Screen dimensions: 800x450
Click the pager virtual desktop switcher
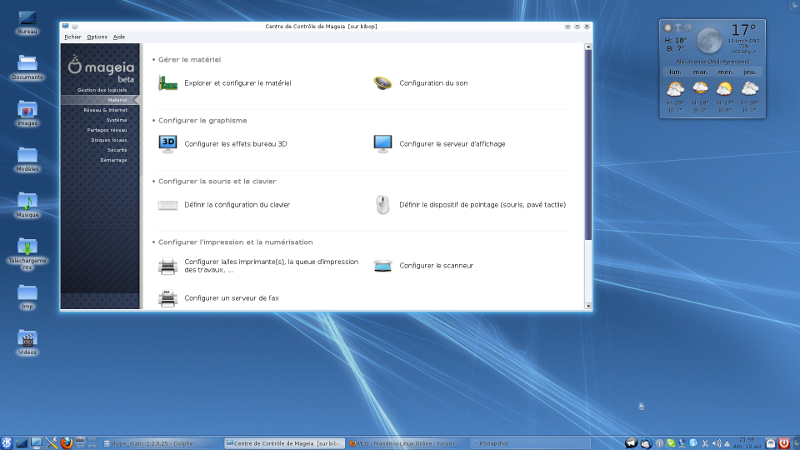click(x=86, y=443)
